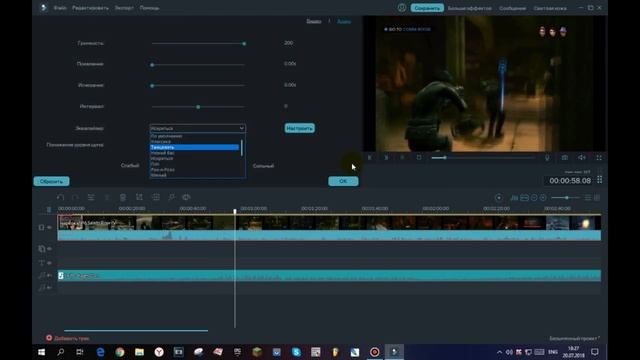
Task: Choose Рок-н-Ролл equalizer preset
Action: [162, 169]
